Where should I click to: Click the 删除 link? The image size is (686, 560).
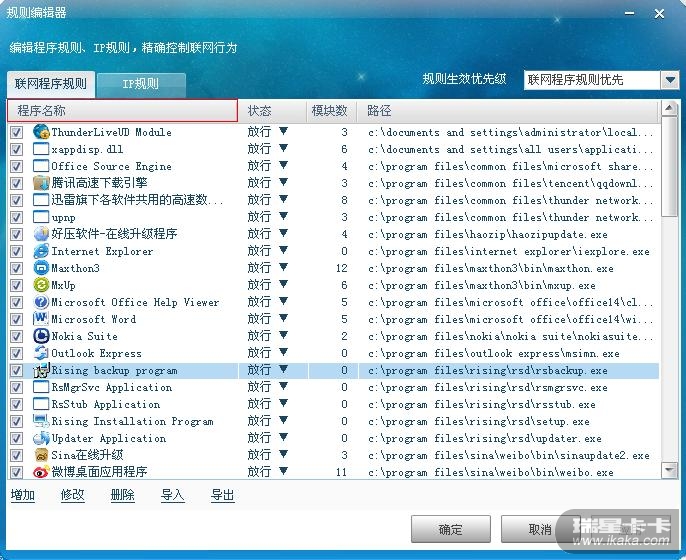tap(122, 495)
